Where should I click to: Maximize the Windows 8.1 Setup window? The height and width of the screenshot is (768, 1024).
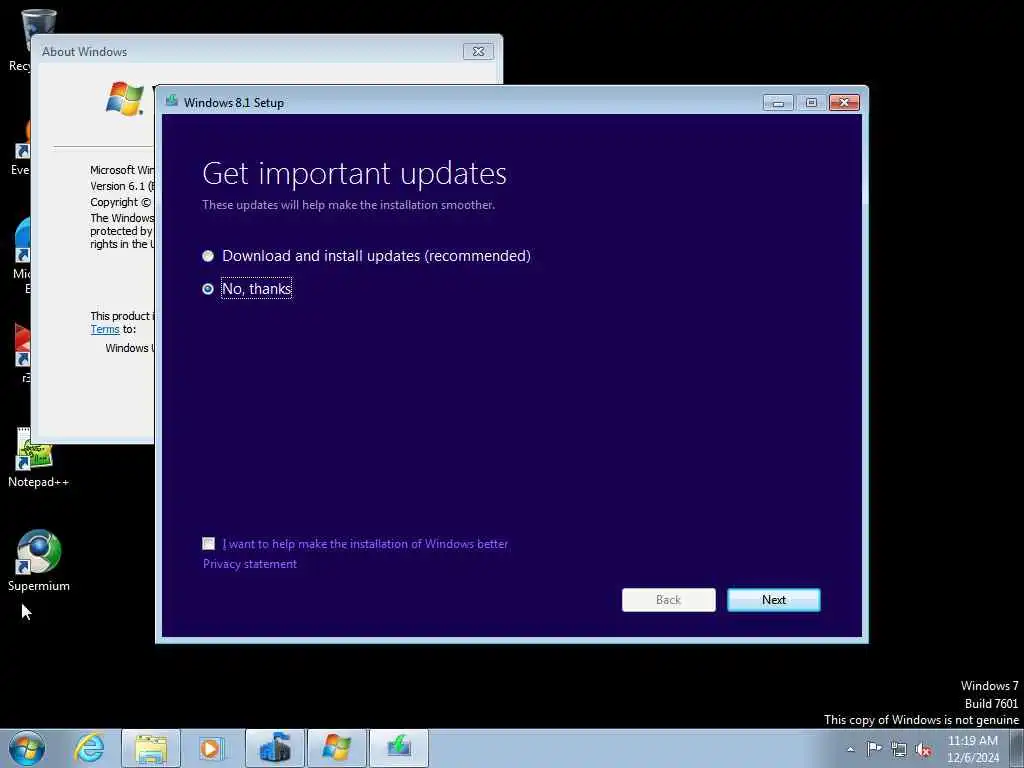[x=811, y=103]
